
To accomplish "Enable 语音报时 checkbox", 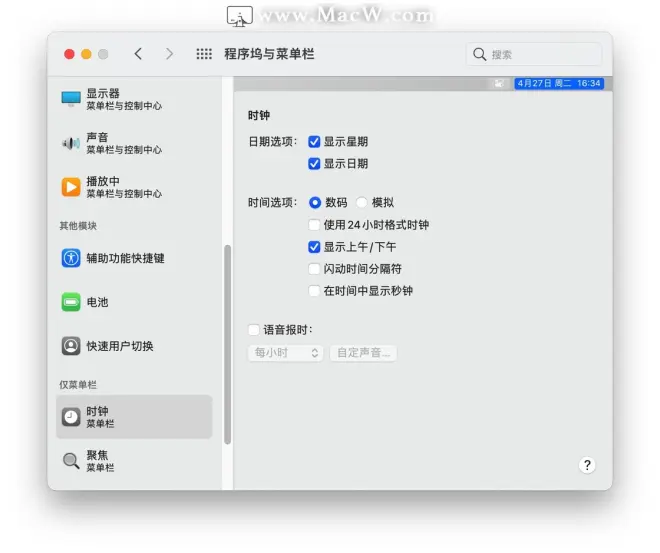I will [x=254, y=330].
